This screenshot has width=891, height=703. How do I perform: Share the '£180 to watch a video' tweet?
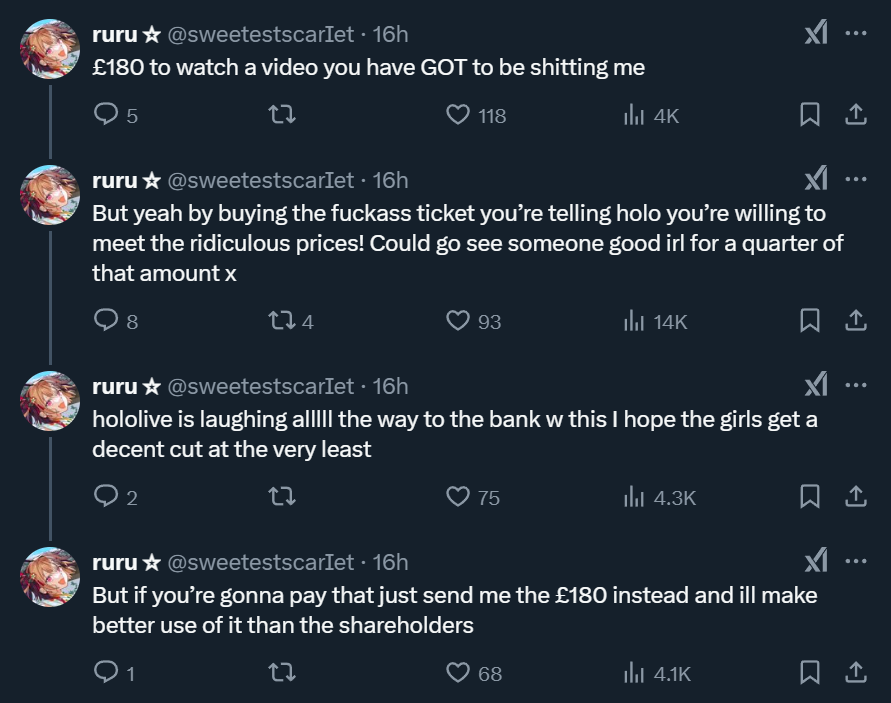tap(855, 115)
